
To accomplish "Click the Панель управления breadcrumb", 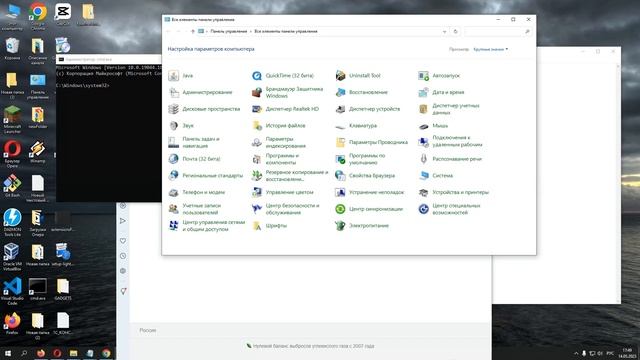I will [x=229, y=31].
